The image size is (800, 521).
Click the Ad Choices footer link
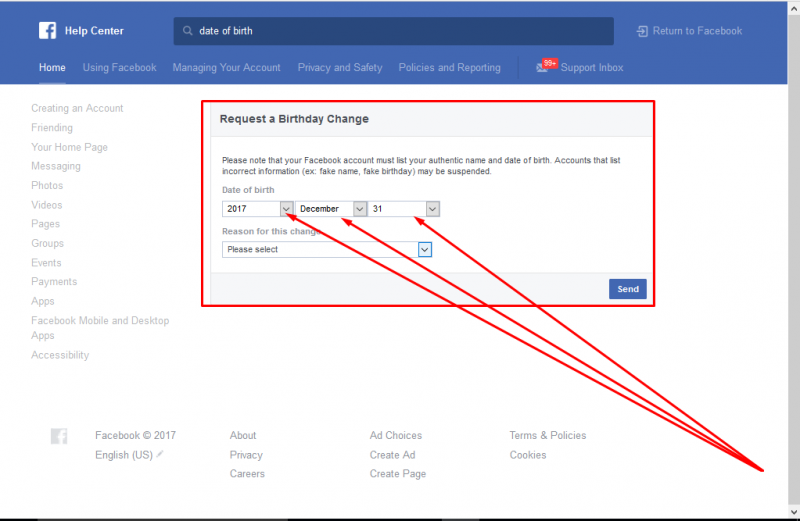pos(396,435)
